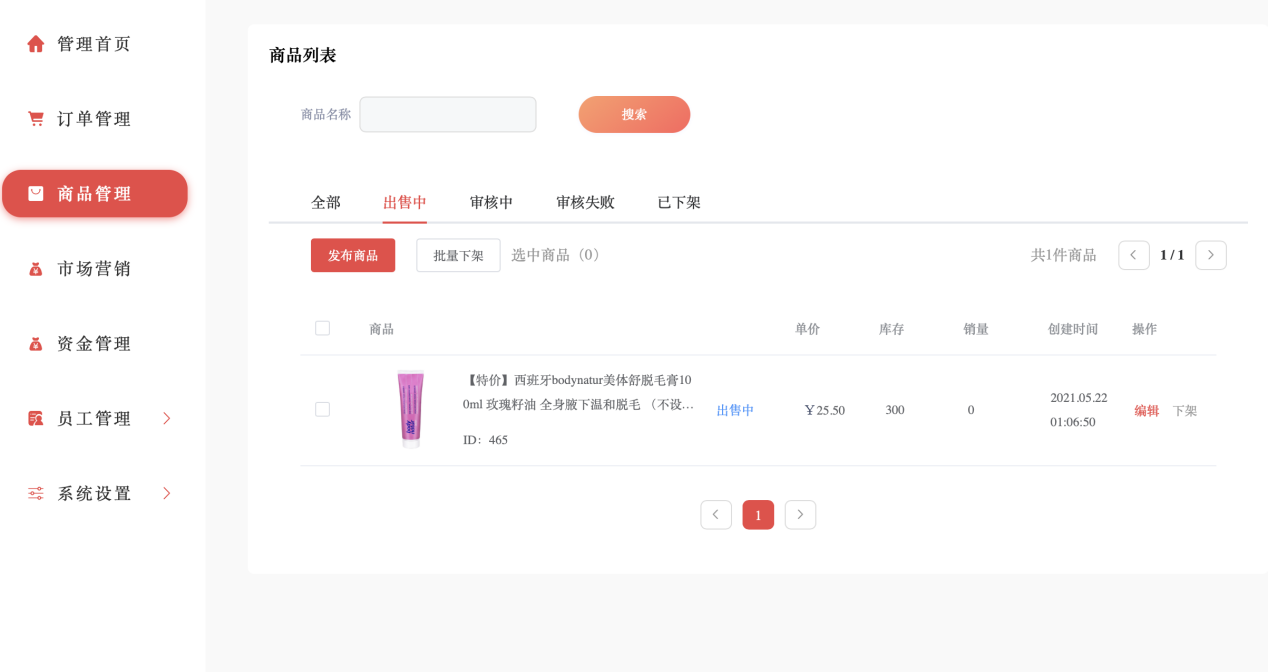Switch to the 出售中 tab
Screen dimensions: 1268x672
click(x=405, y=202)
